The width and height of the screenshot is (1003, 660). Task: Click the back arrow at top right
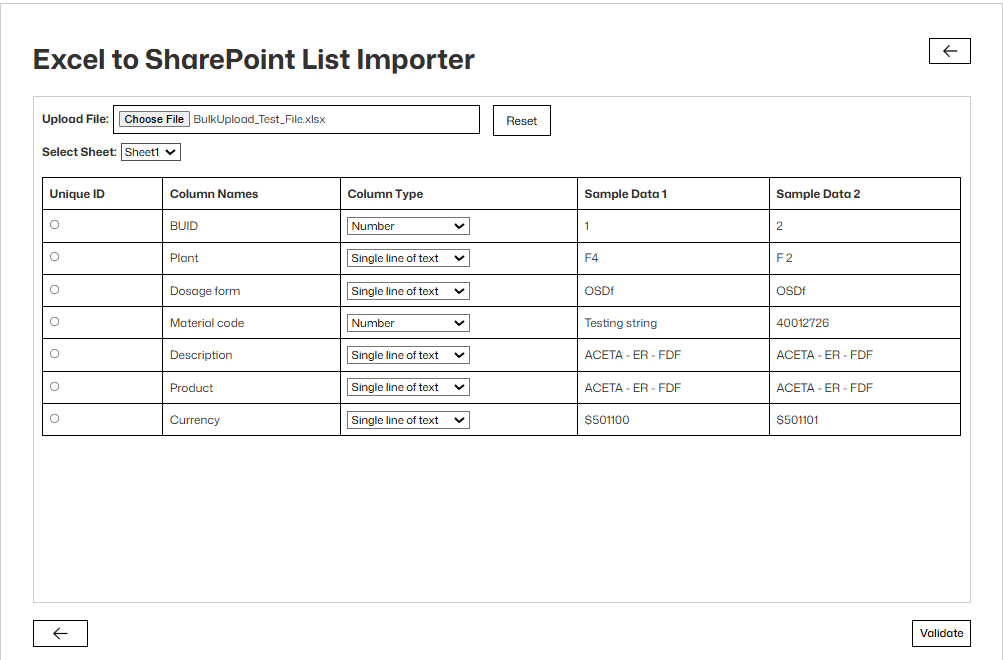949,51
